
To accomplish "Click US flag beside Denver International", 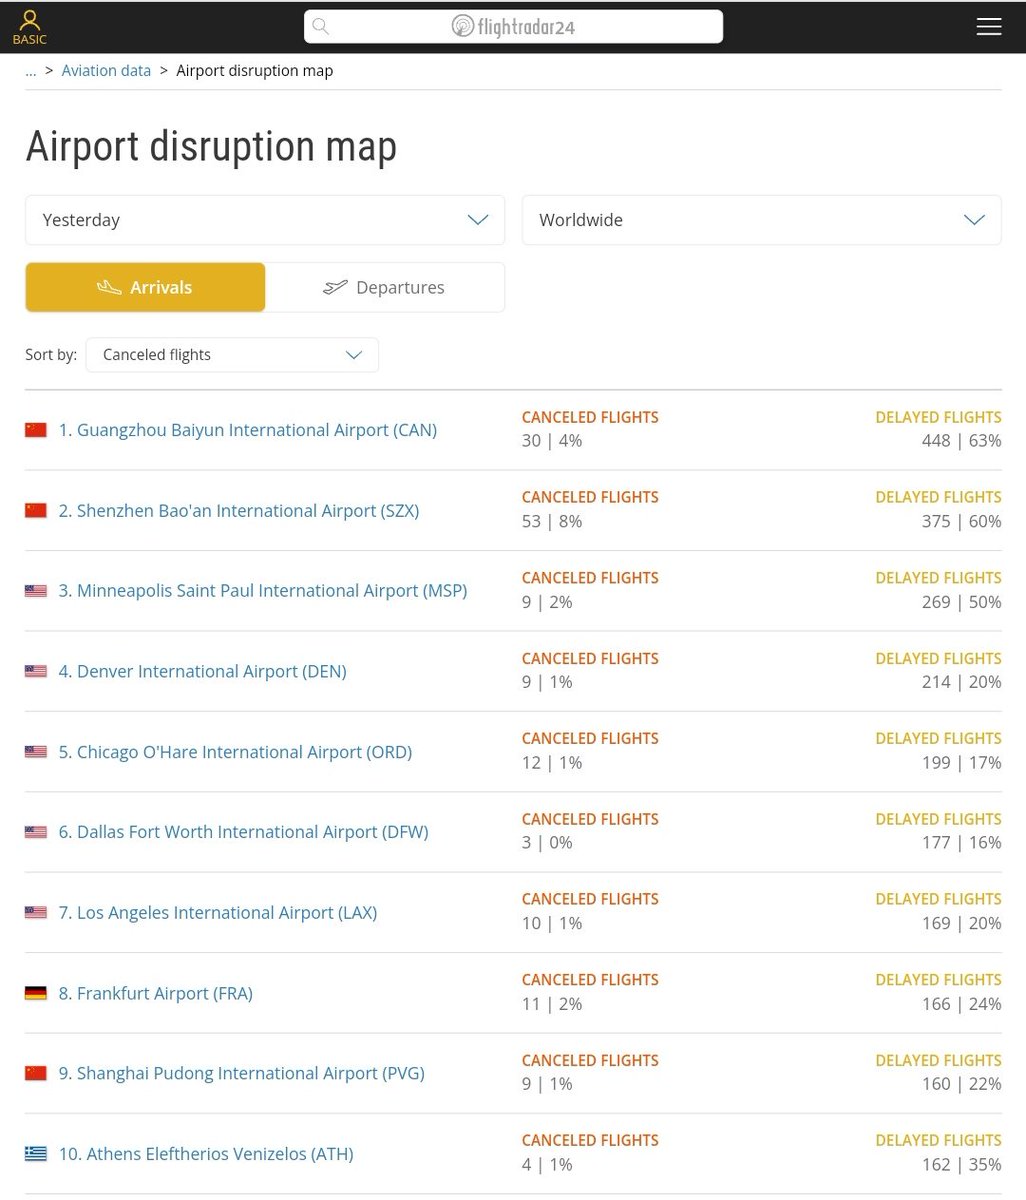I will [36, 672].
